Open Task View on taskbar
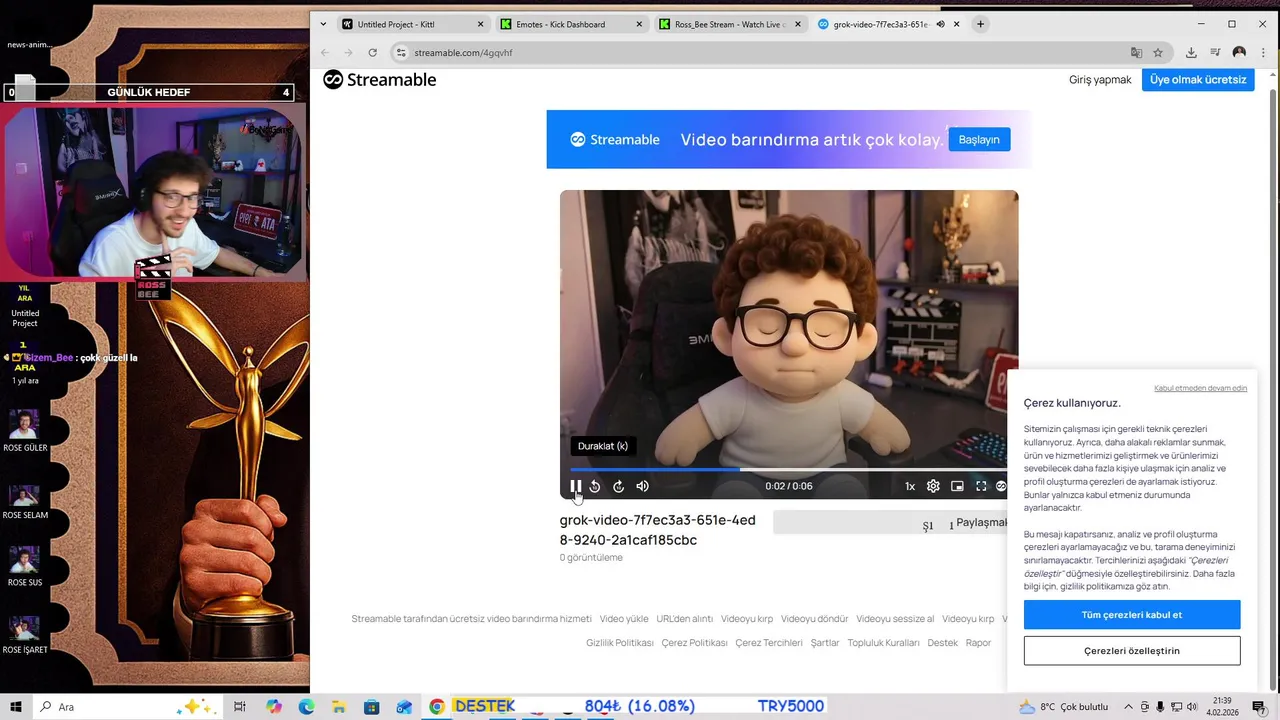The image size is (1280, 720). pos(240,707)
